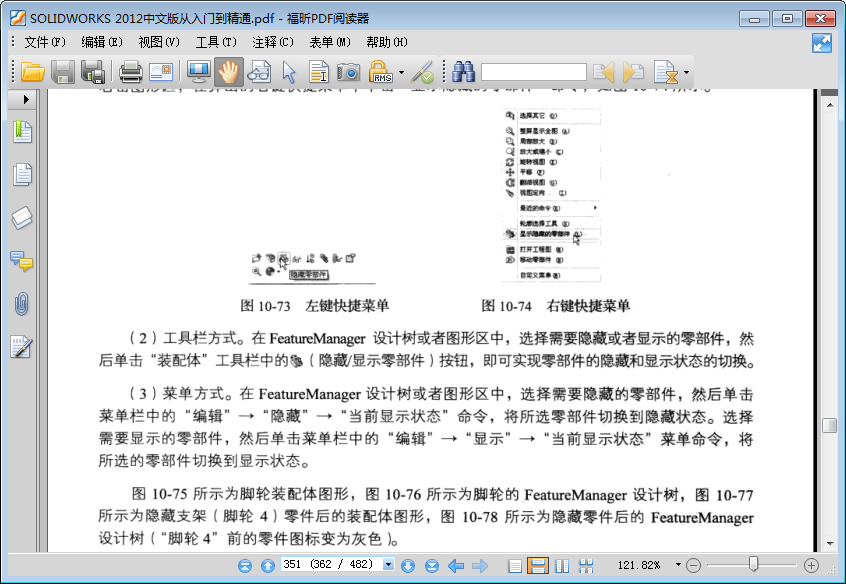Select the text selection tool
The image size is (846, 584).
(319, 72)
